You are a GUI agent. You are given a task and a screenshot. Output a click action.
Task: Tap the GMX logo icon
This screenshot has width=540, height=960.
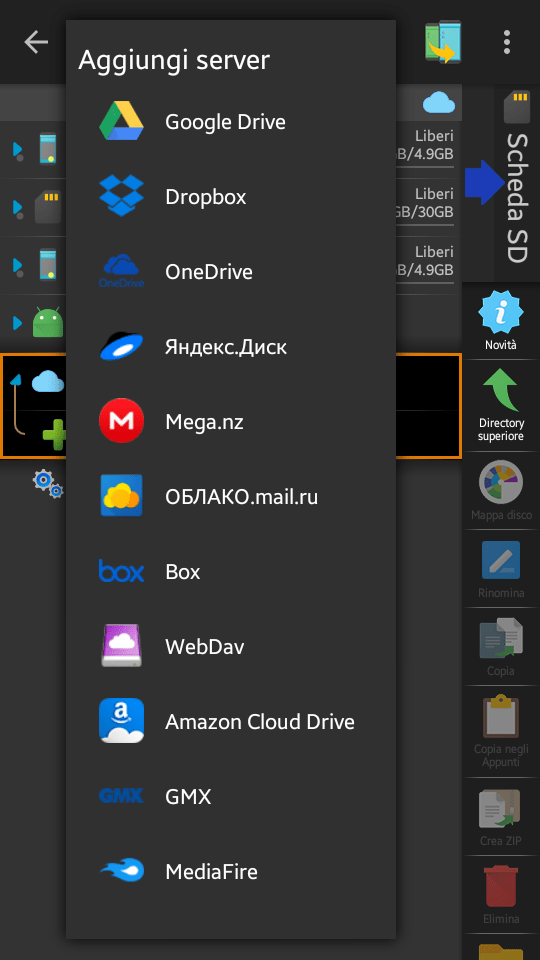click(121, 796)
